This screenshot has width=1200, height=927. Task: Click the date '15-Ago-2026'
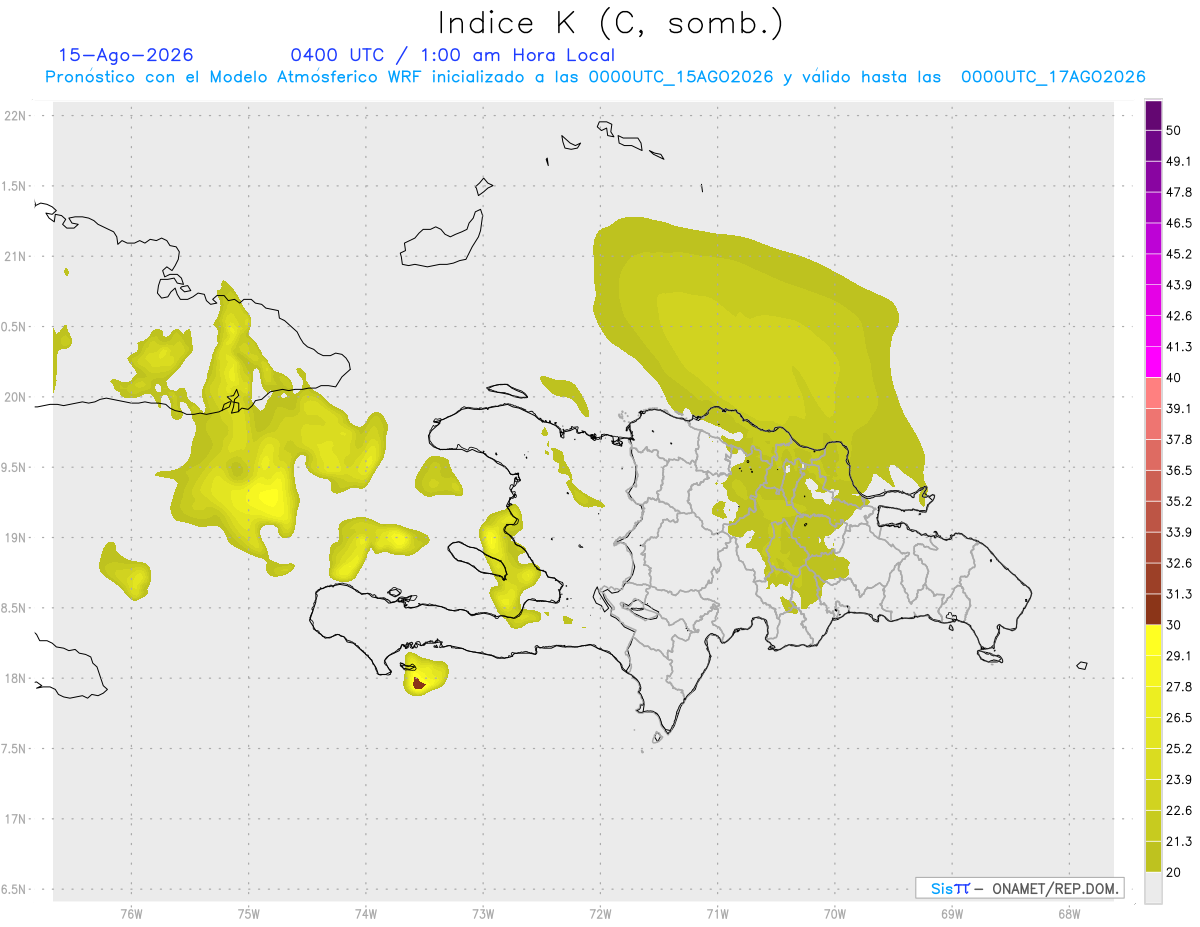(x=126, y=55)
